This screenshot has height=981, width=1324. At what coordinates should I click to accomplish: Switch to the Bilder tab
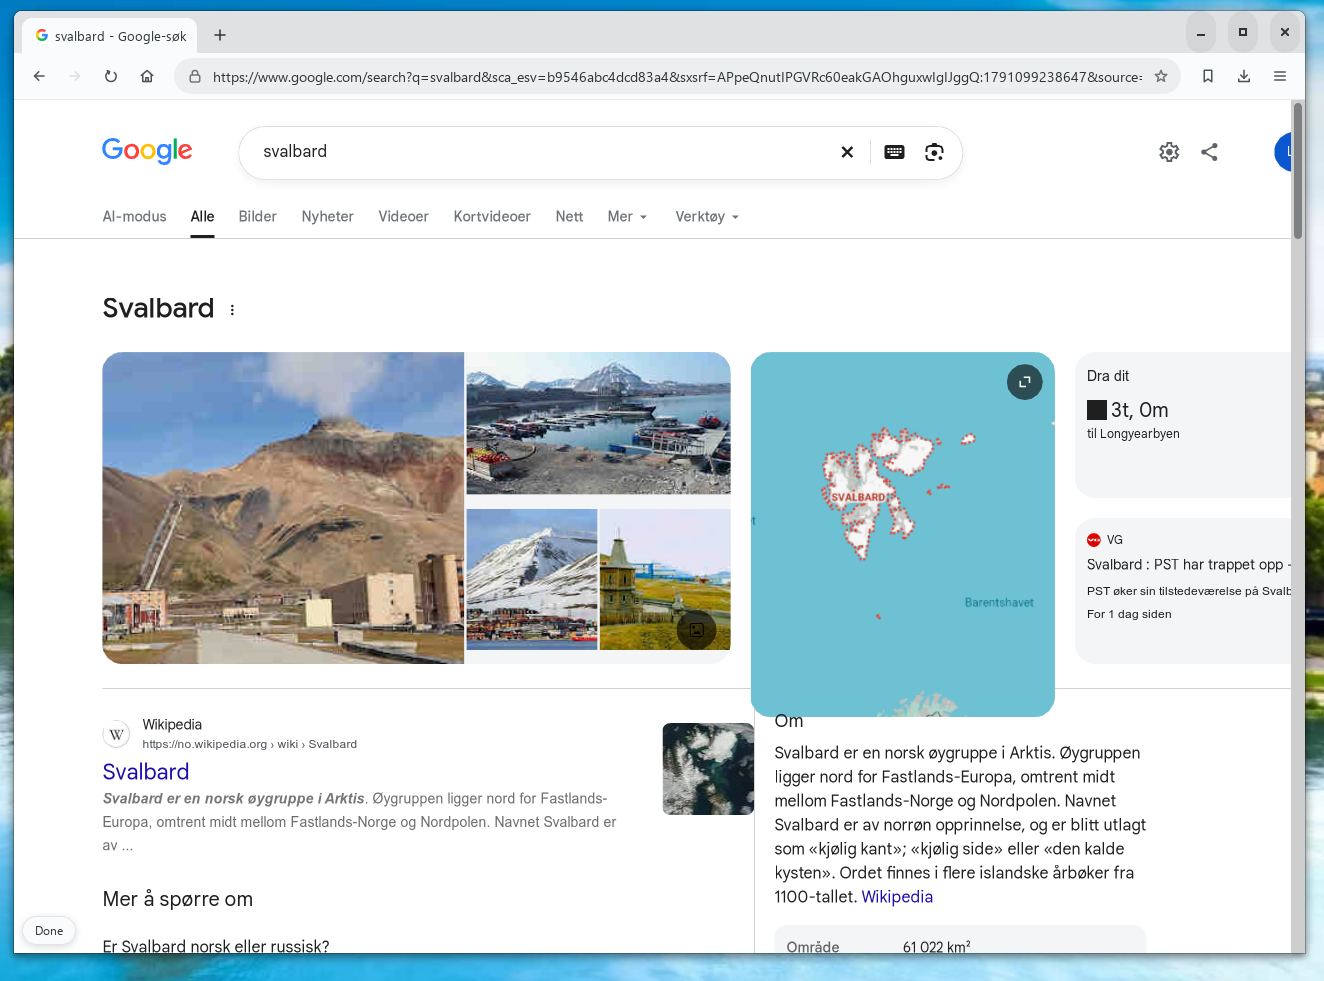pos(257,217)
